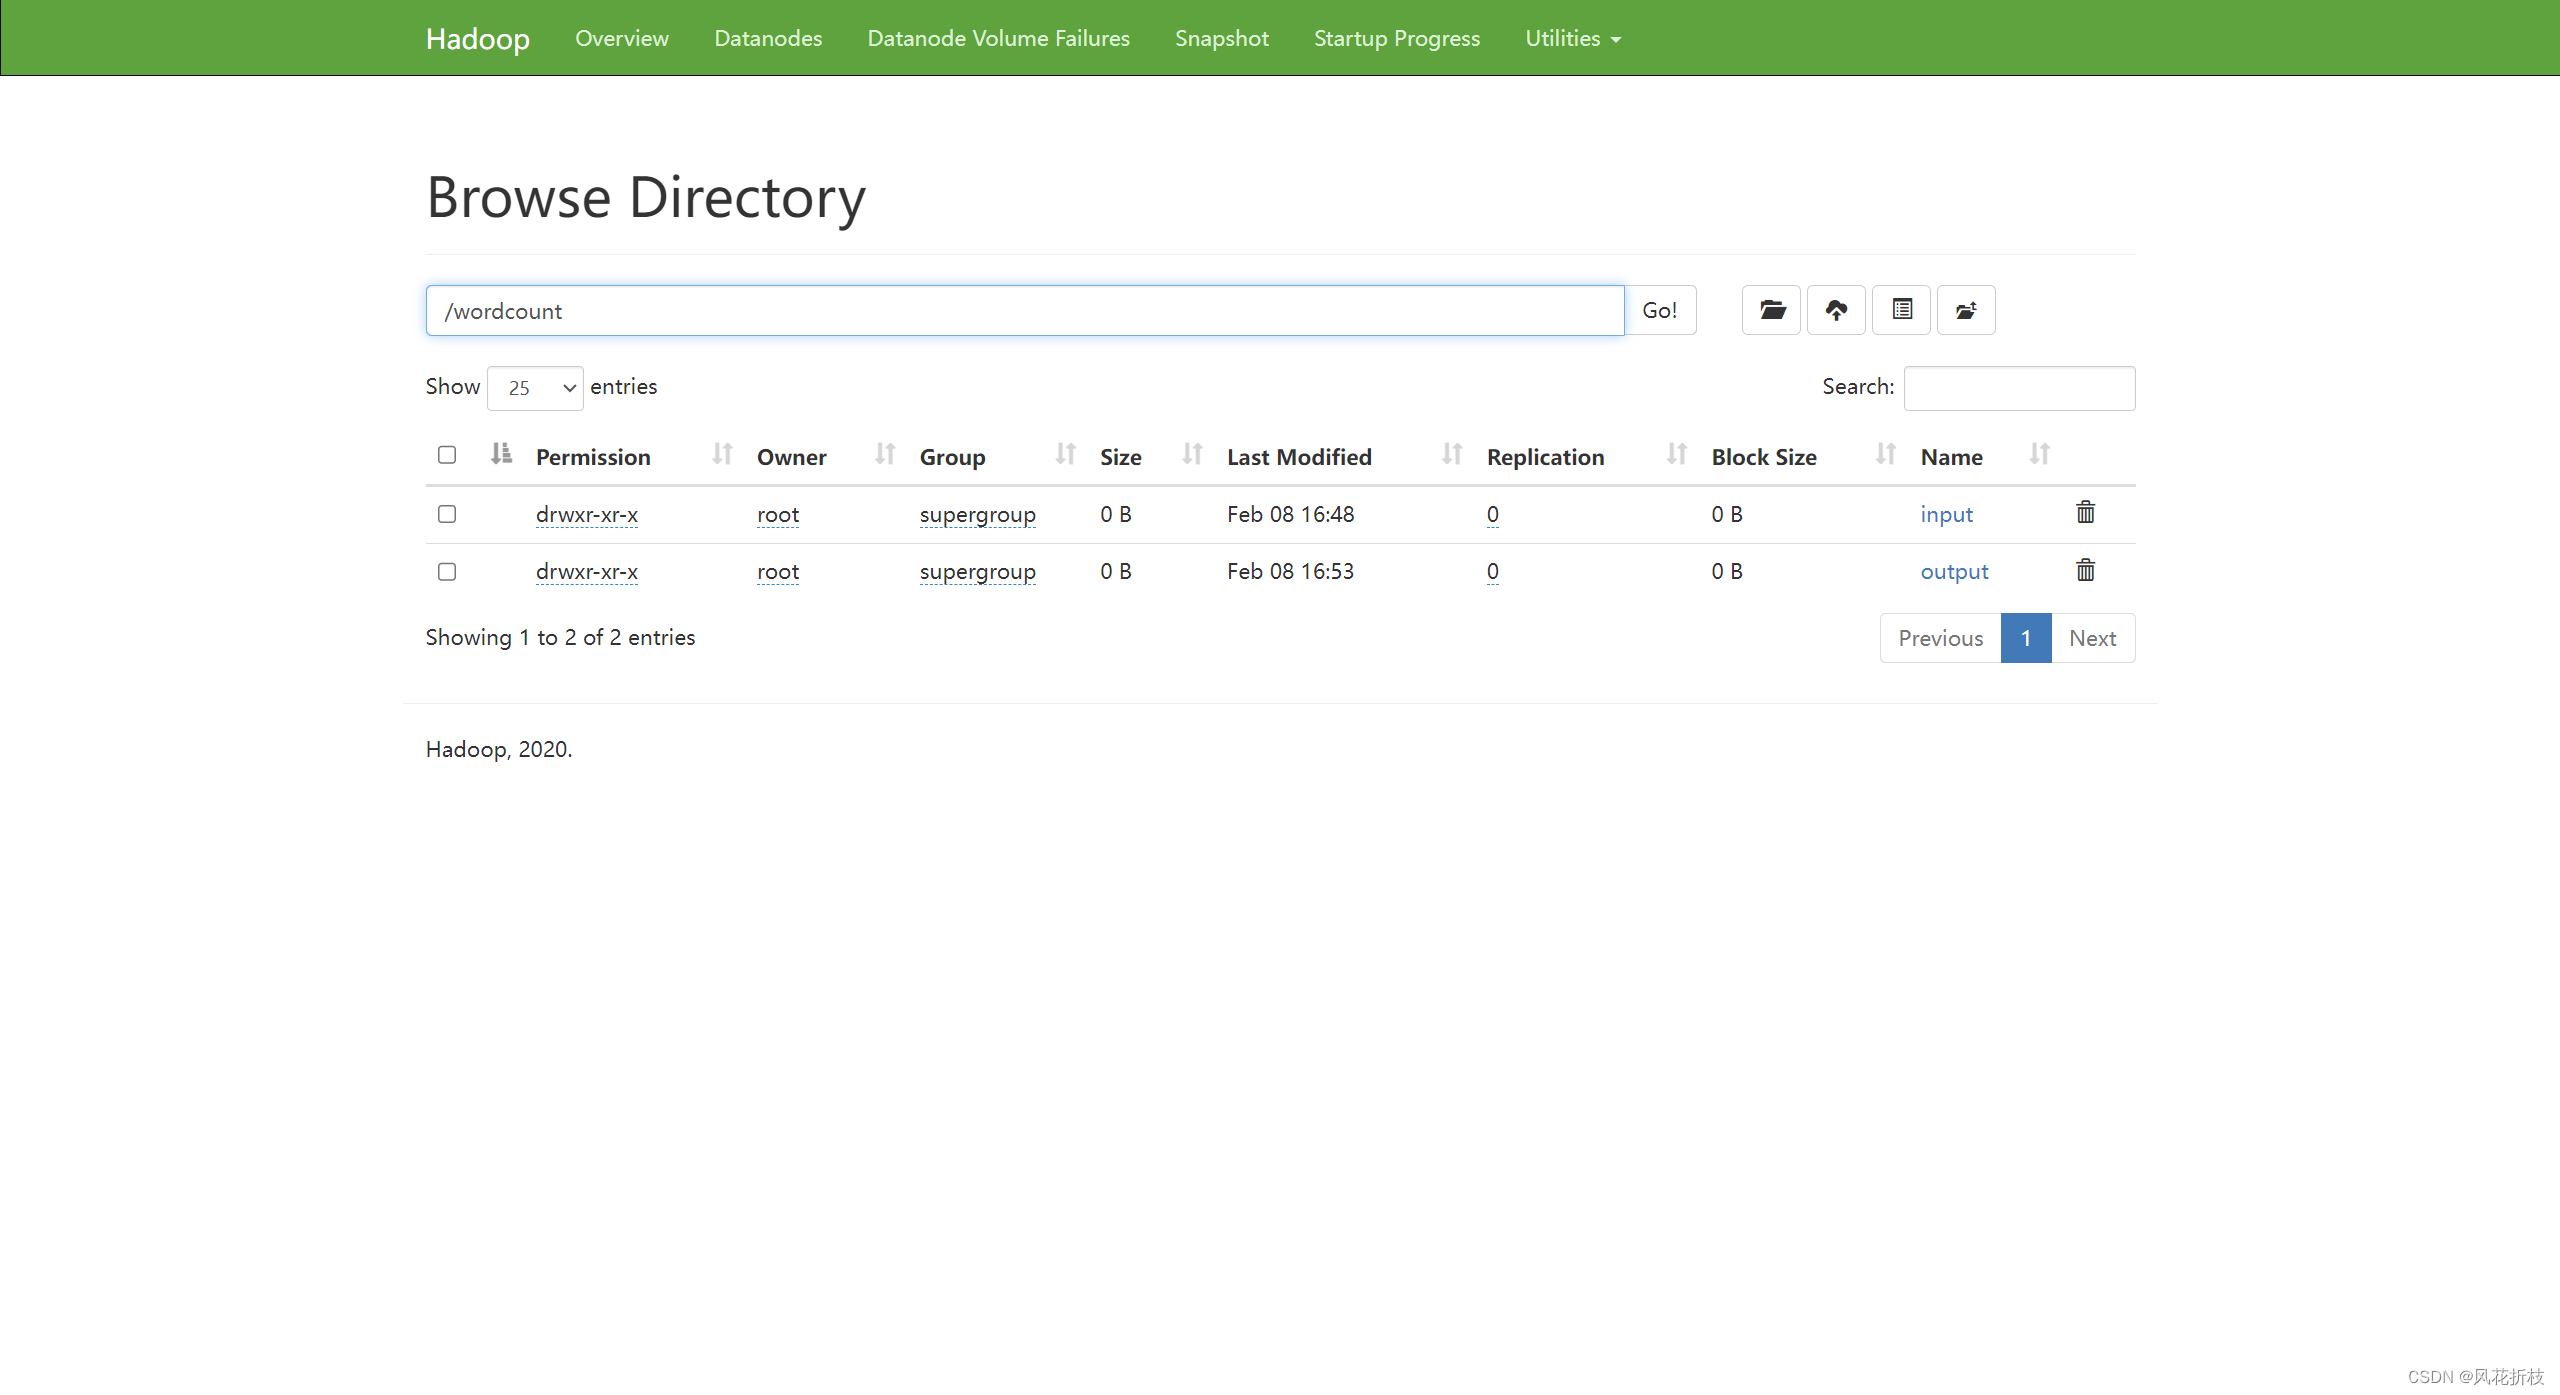Click the Next pagination button
Screen dimensions: 2560x1395
point(2092,638)
